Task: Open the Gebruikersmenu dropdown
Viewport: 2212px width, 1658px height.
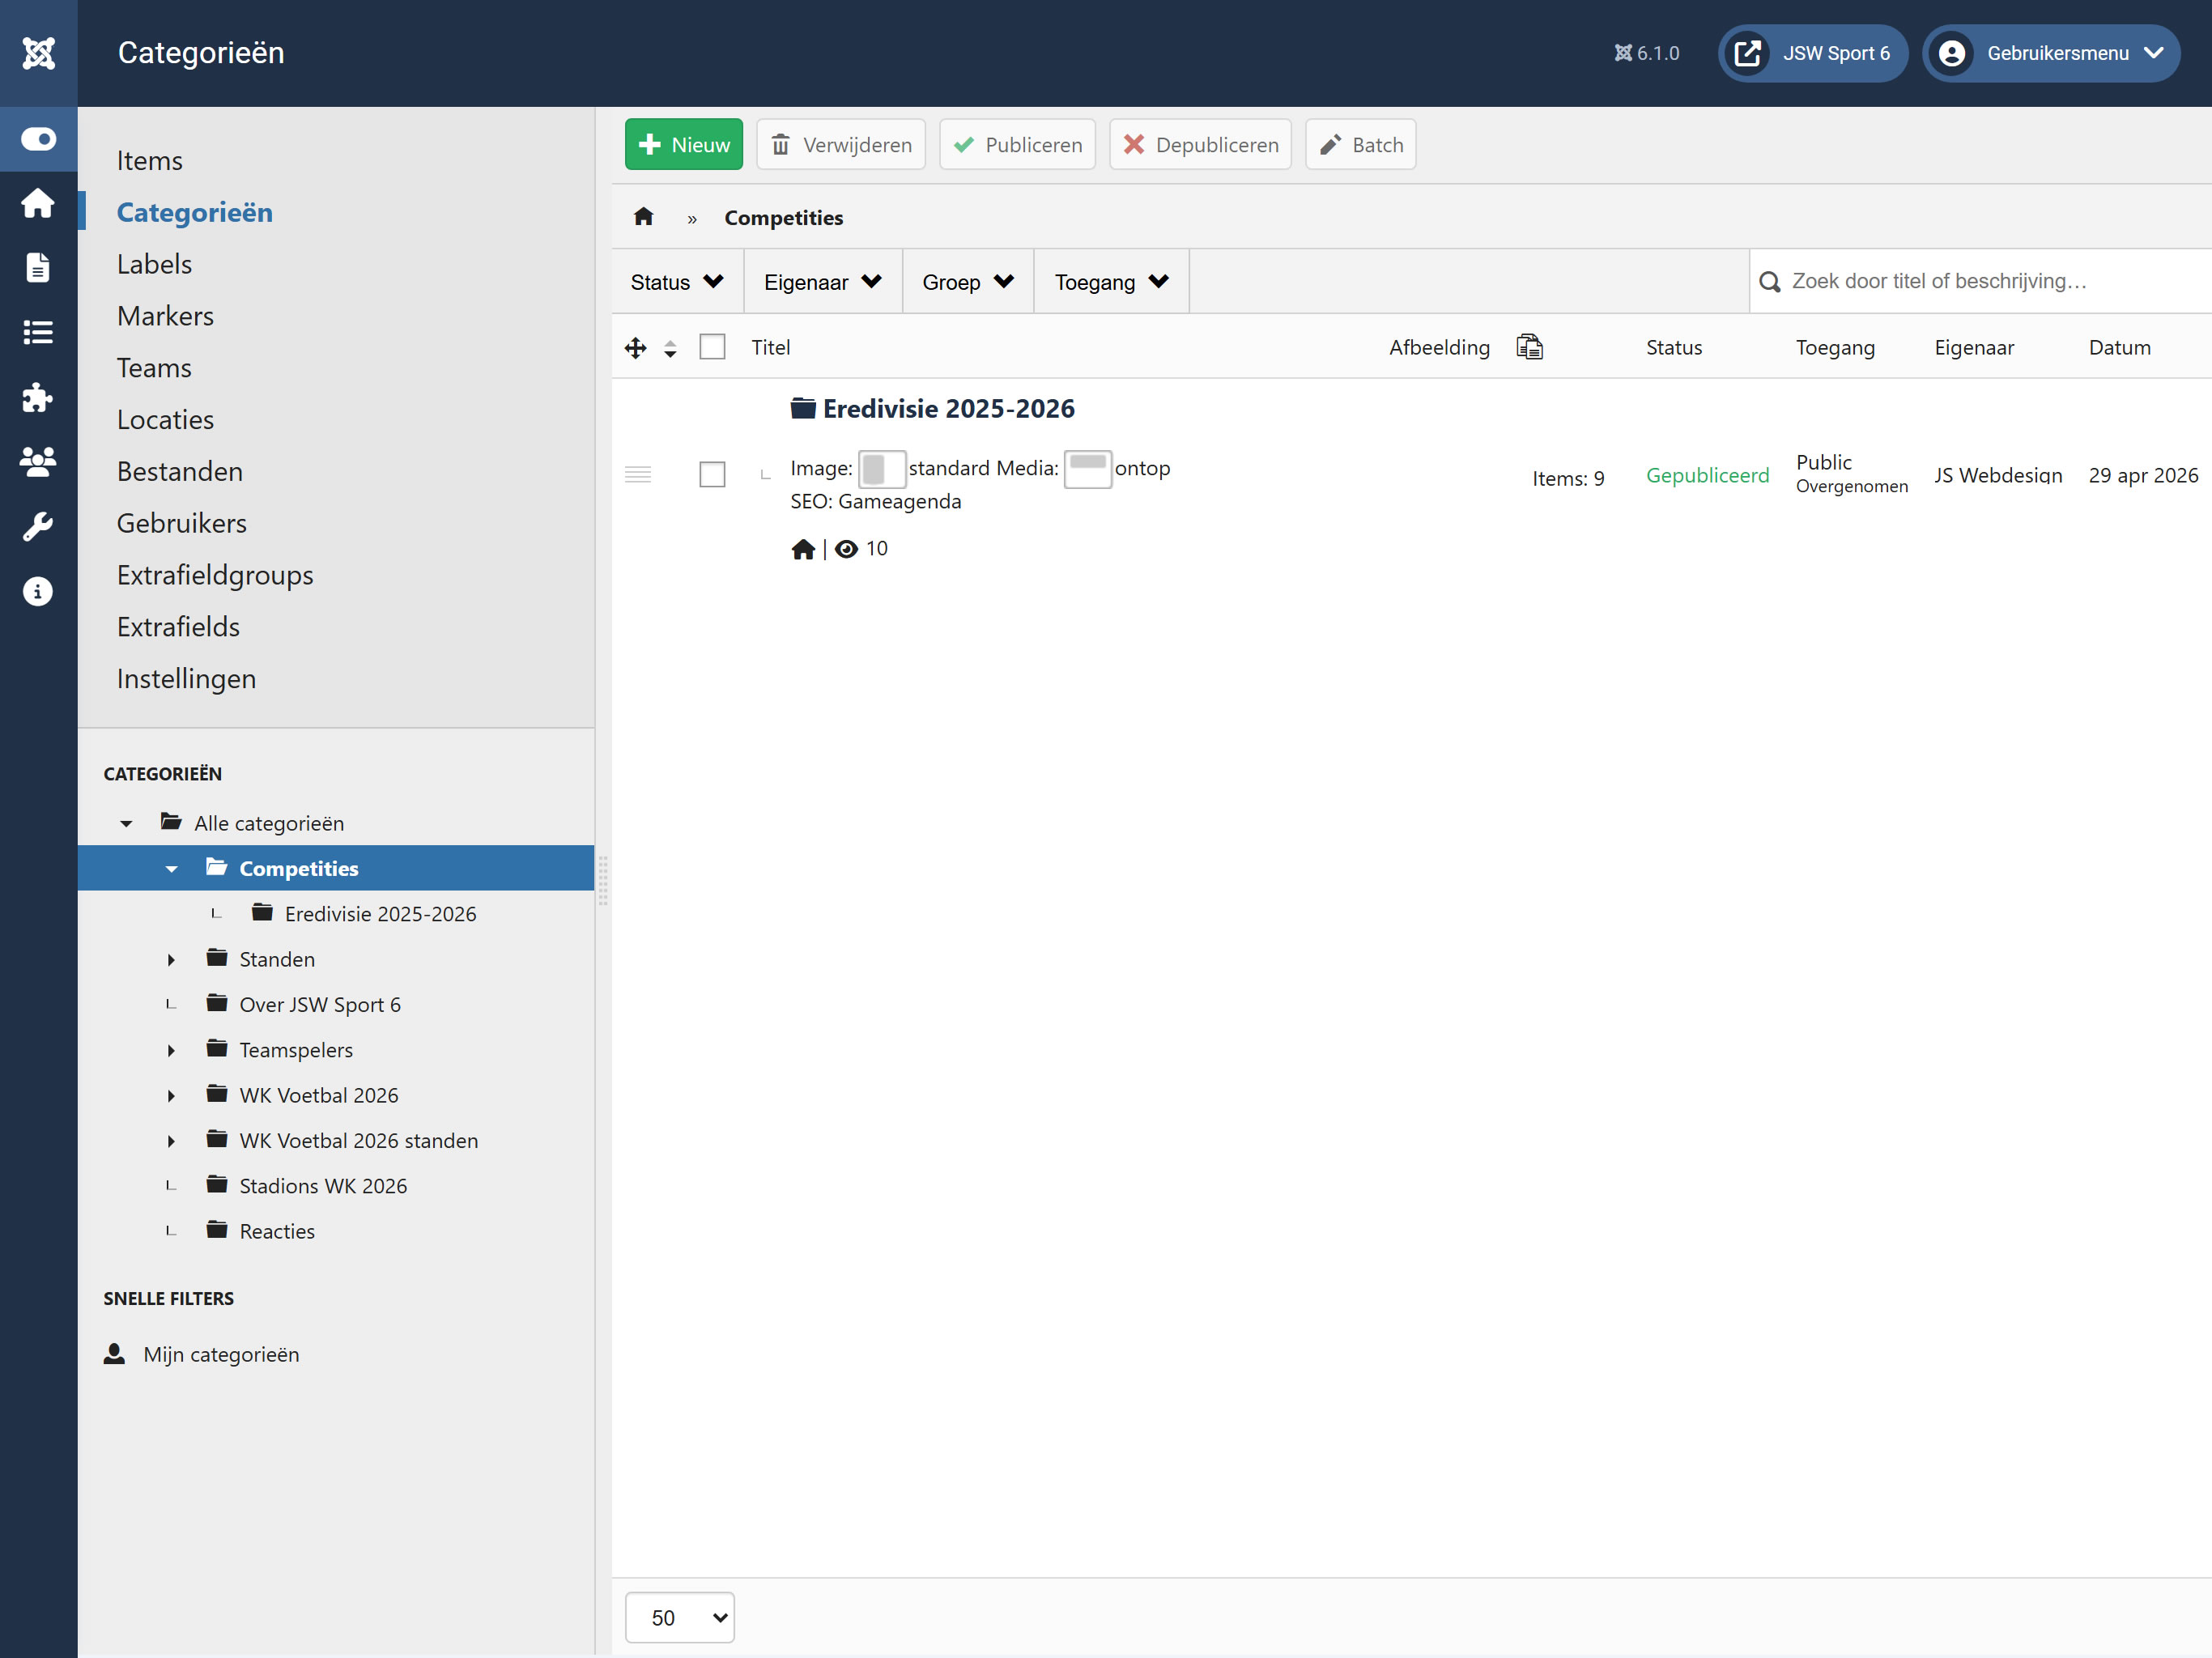Action: tap(2051, 53)
